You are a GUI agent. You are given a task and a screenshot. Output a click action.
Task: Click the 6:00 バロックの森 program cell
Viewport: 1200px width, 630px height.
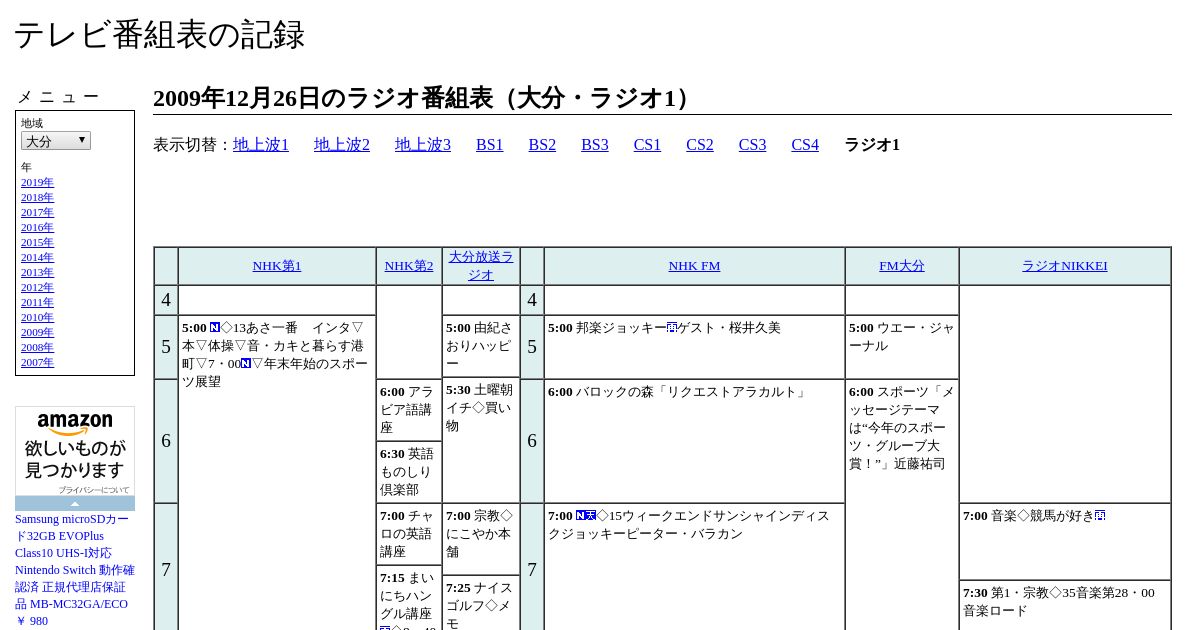(694, 441)
